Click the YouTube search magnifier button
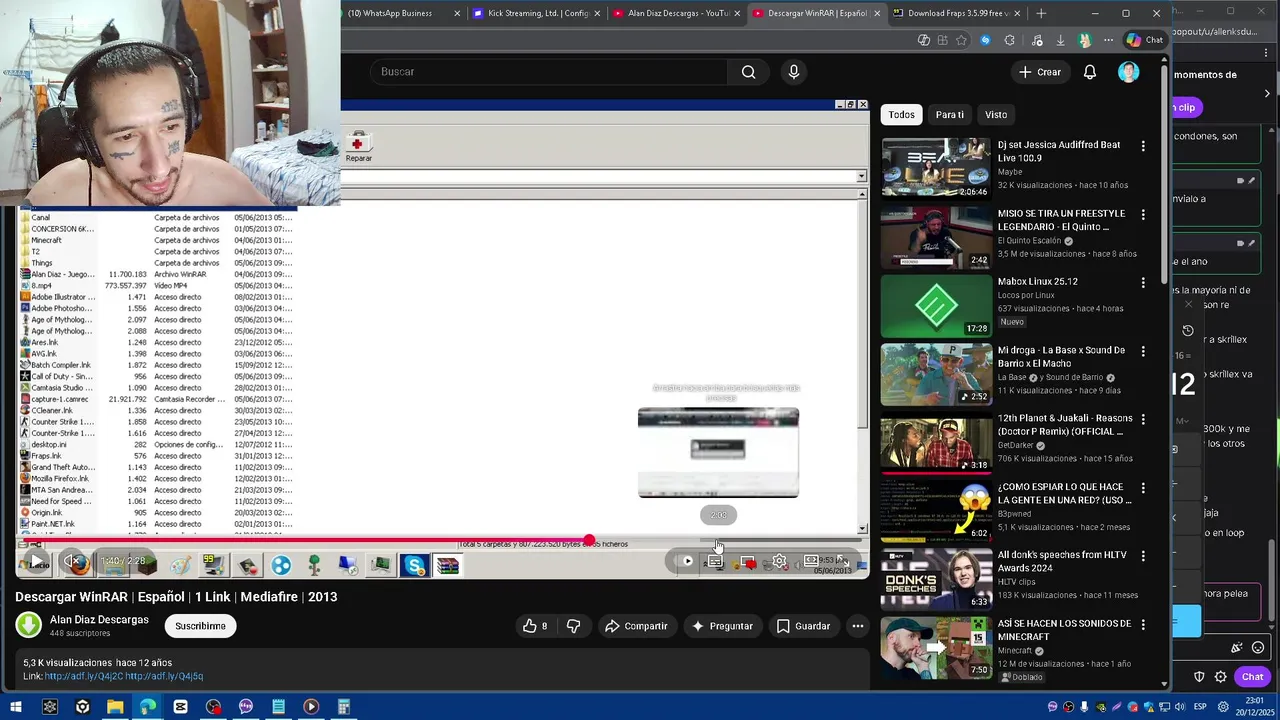The width and height of the screenshot is (1280, 720). click(x=748, y=72)
